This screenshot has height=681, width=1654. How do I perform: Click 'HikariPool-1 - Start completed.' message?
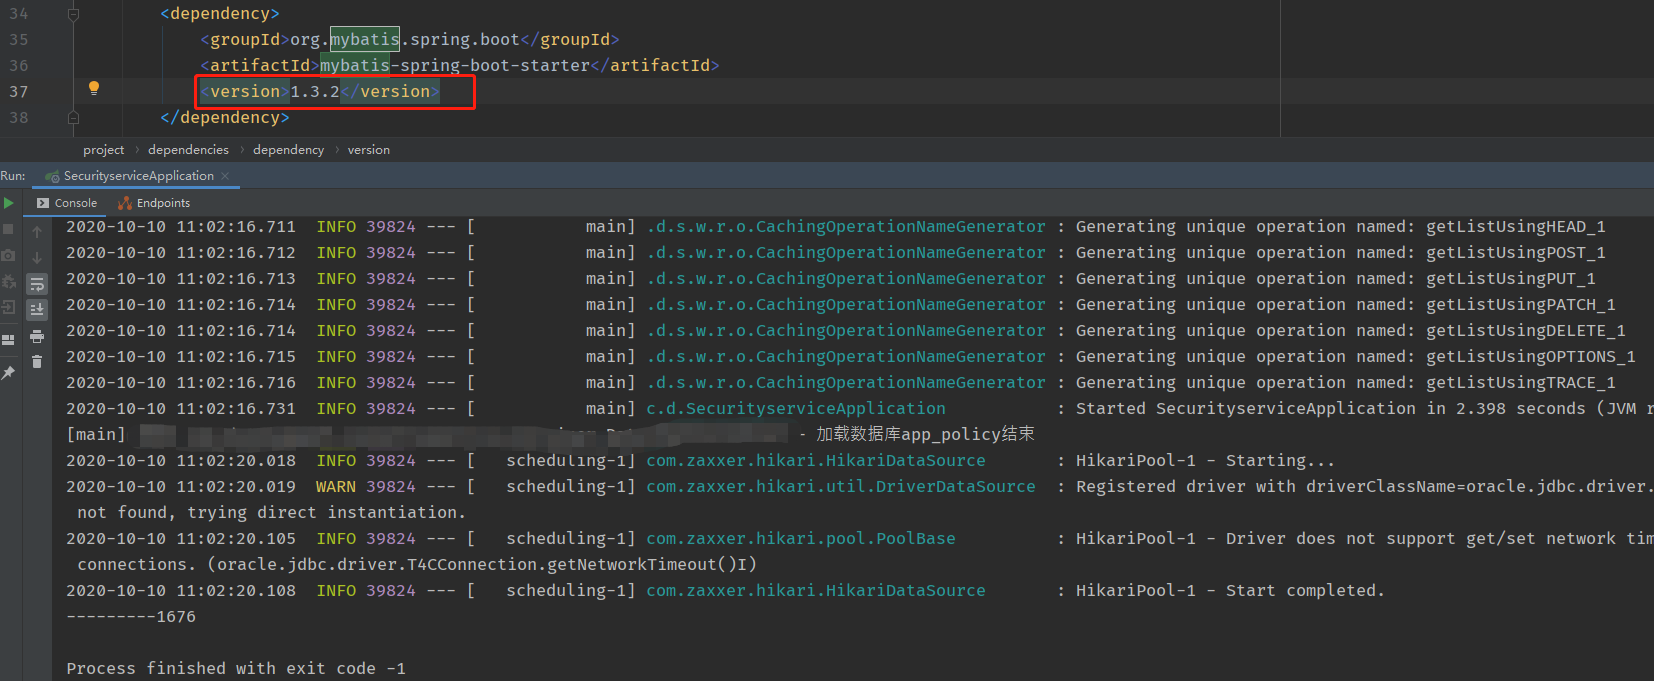point(1230,590)
